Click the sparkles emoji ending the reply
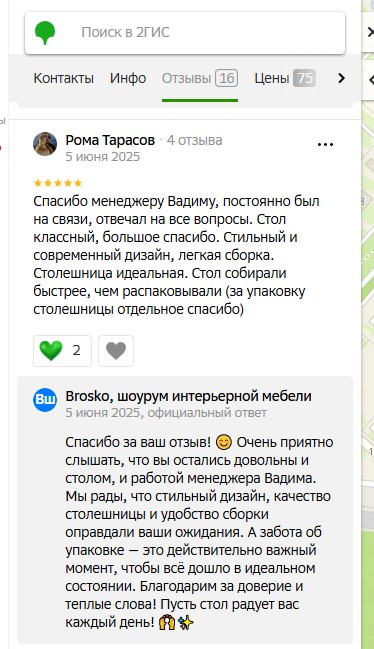The image size is (374, 649). [186, 622]
